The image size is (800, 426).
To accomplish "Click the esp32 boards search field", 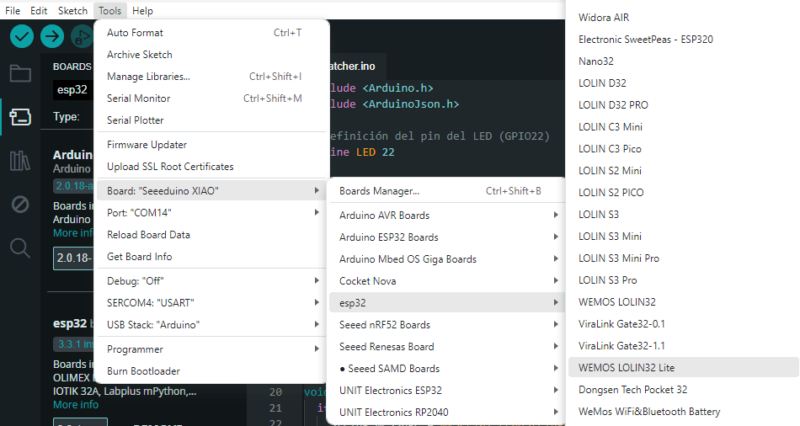I will coord(73,90).
